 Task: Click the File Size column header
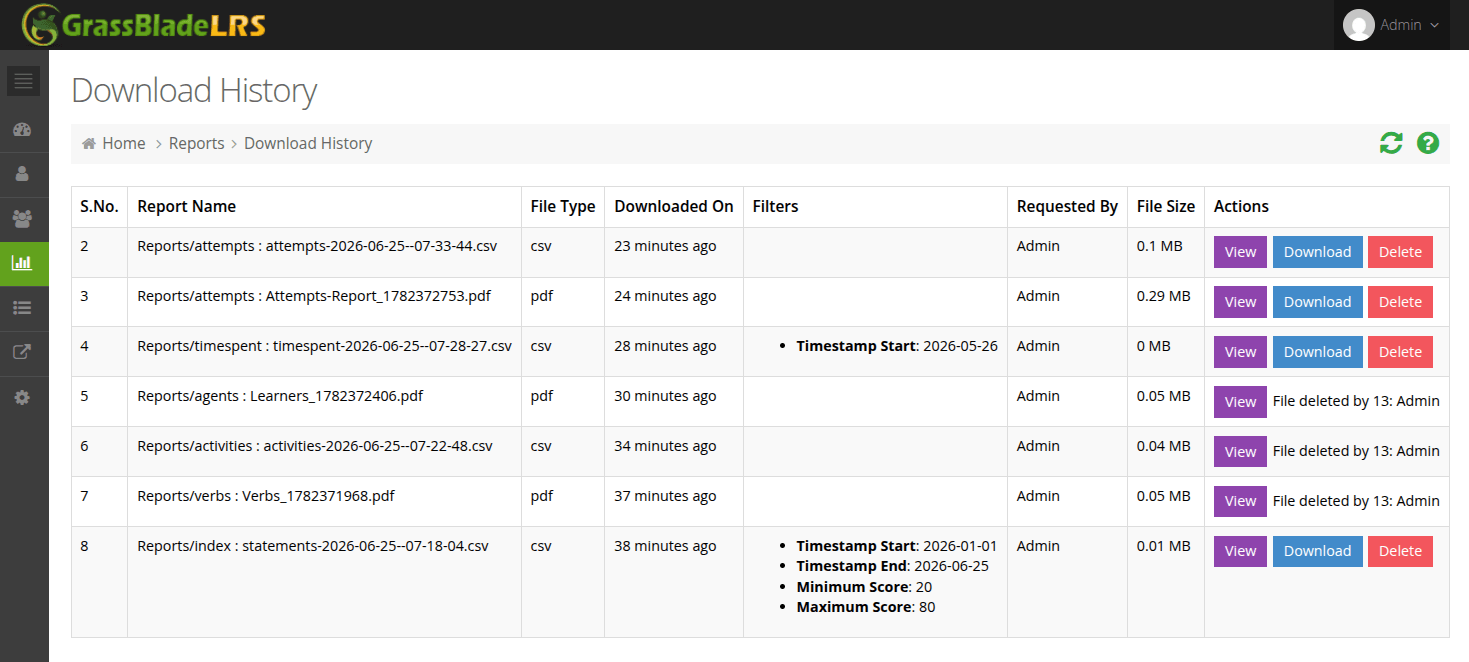tap(1166, 206)
